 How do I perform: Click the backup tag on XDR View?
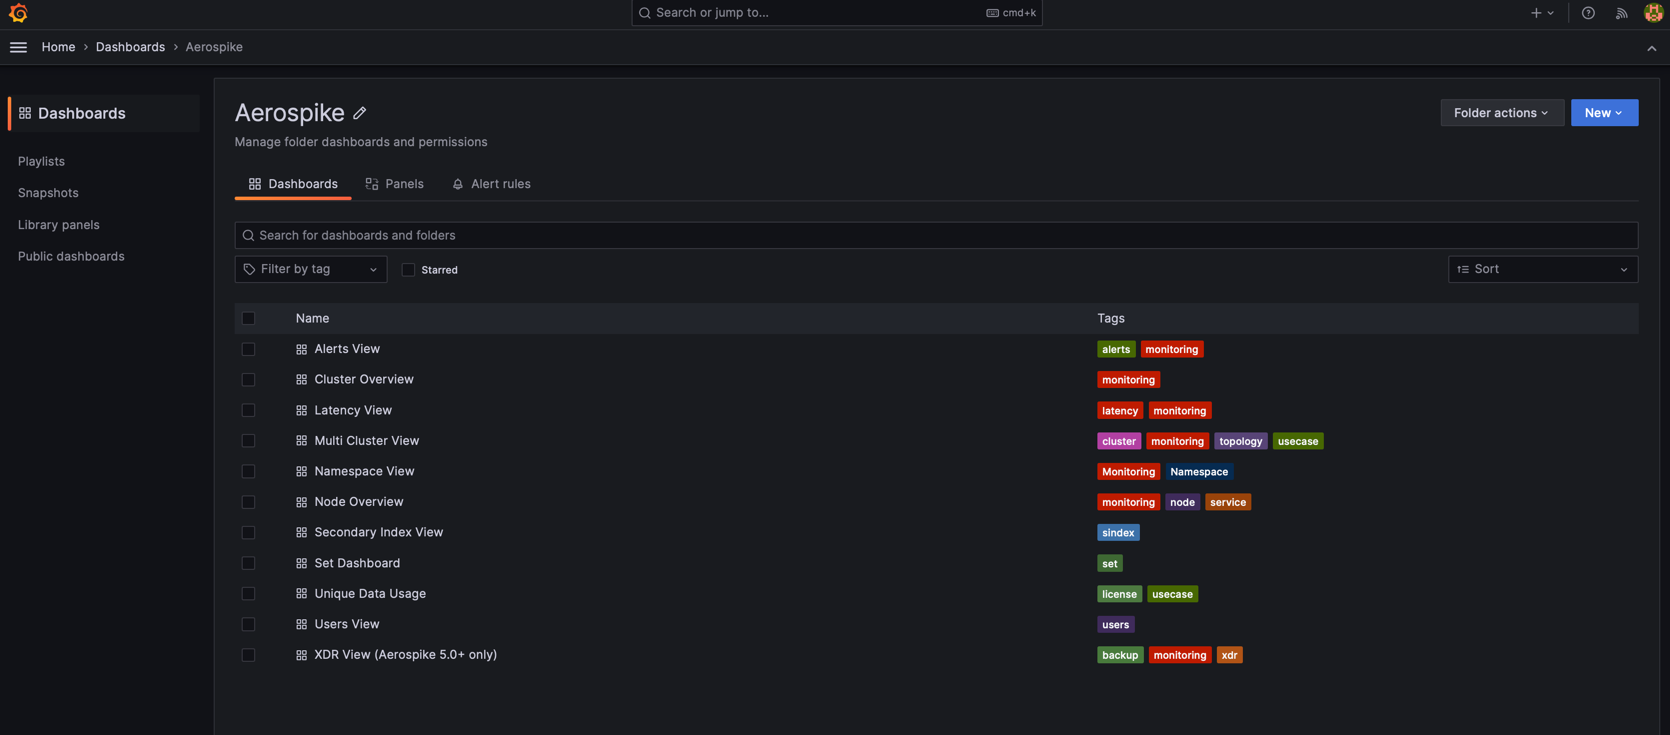pyautogui.click(x=1120, y=655)
